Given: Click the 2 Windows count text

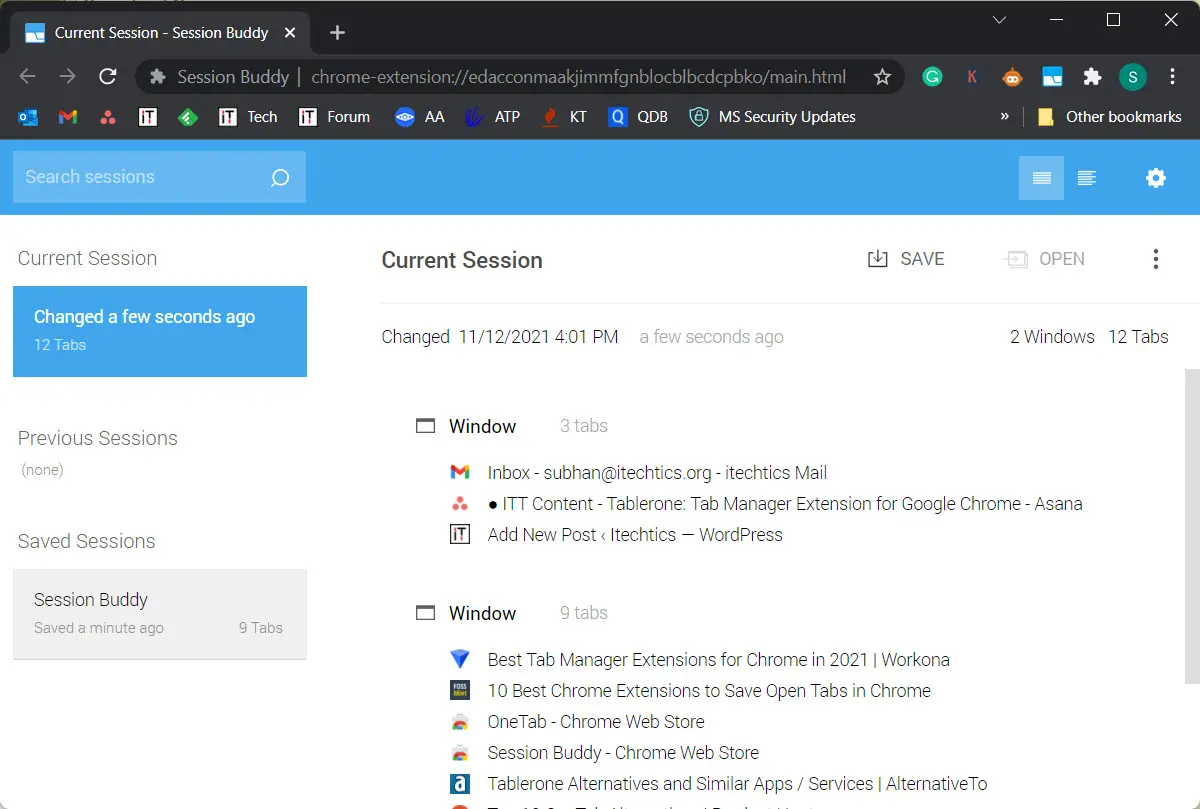Looking at the screenshot, I should tap(1052, 337).
